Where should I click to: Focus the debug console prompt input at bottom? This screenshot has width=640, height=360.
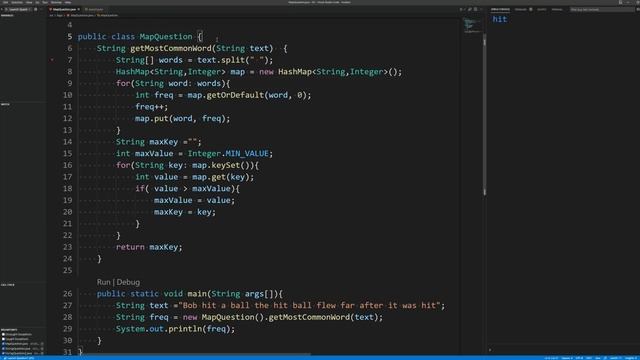(563, 350)
